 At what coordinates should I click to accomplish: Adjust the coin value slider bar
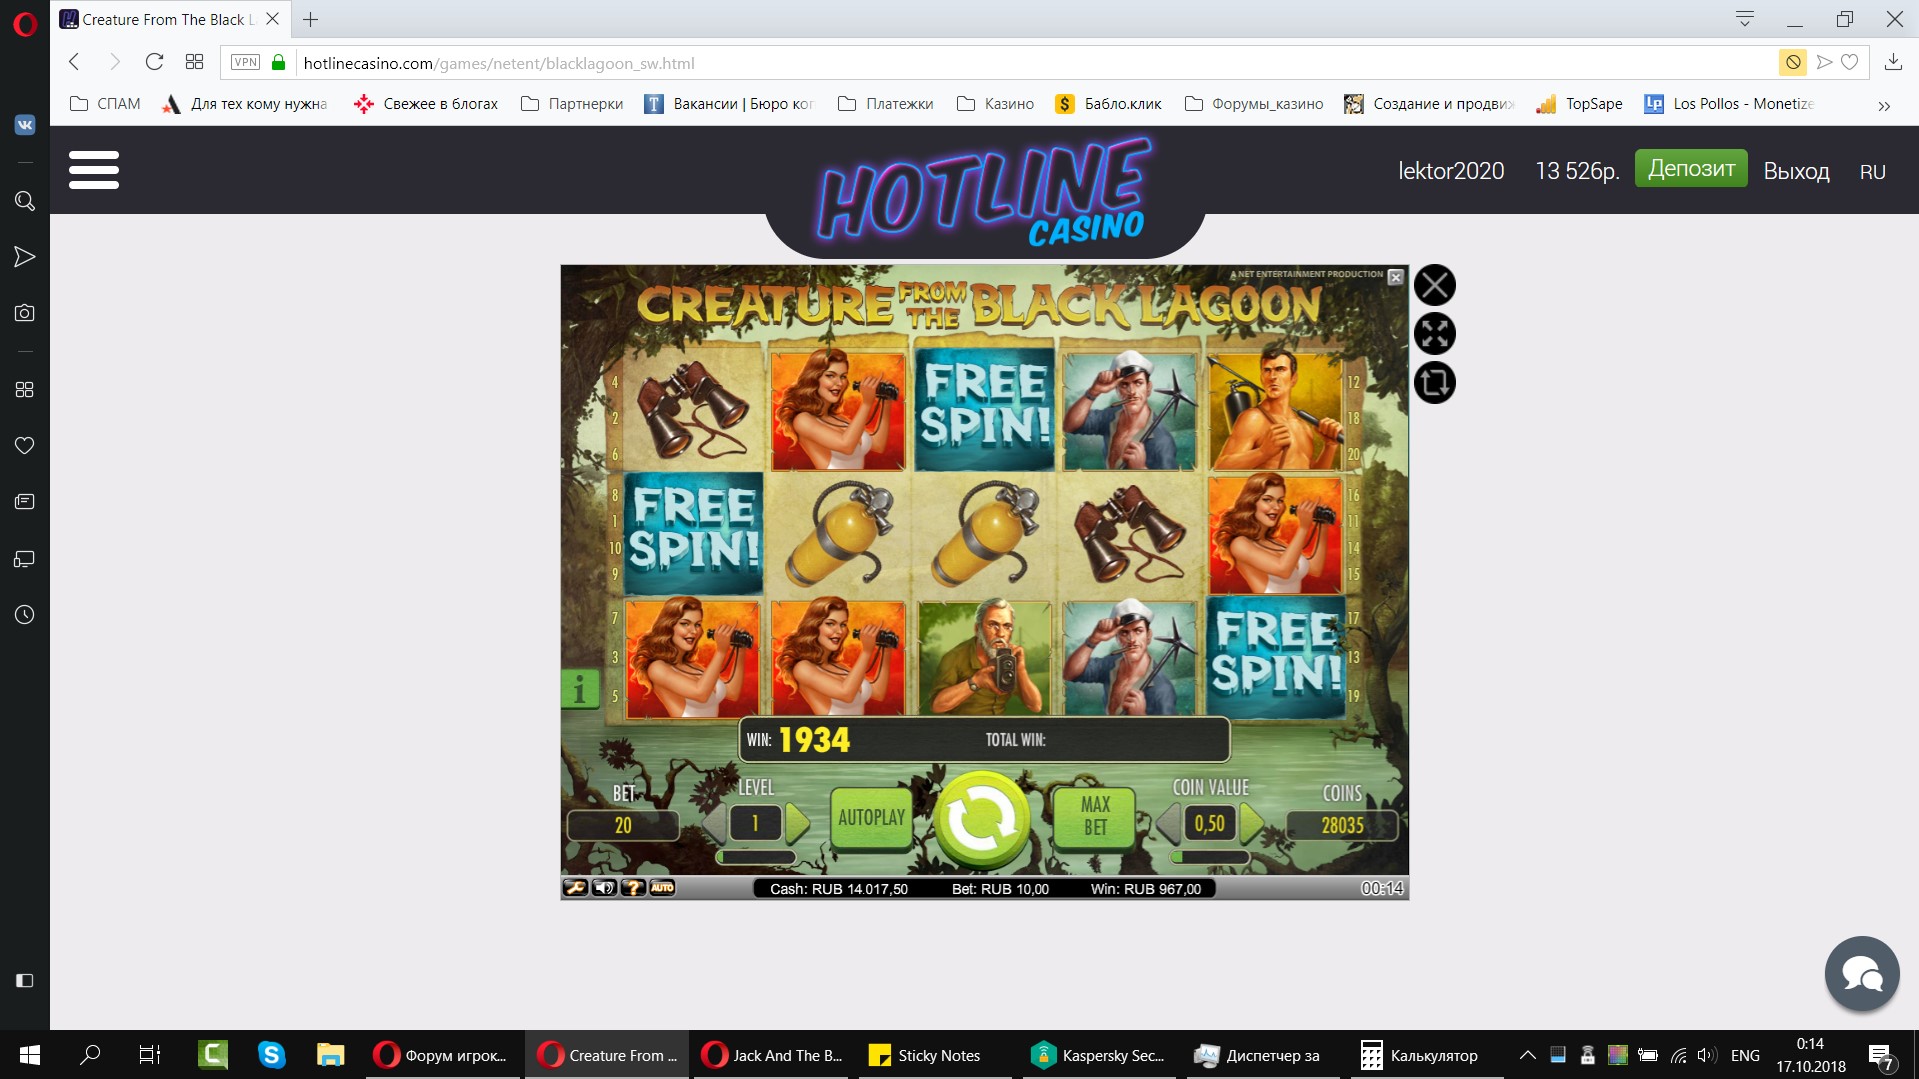pyautogui.click(x=1210, y=857)
